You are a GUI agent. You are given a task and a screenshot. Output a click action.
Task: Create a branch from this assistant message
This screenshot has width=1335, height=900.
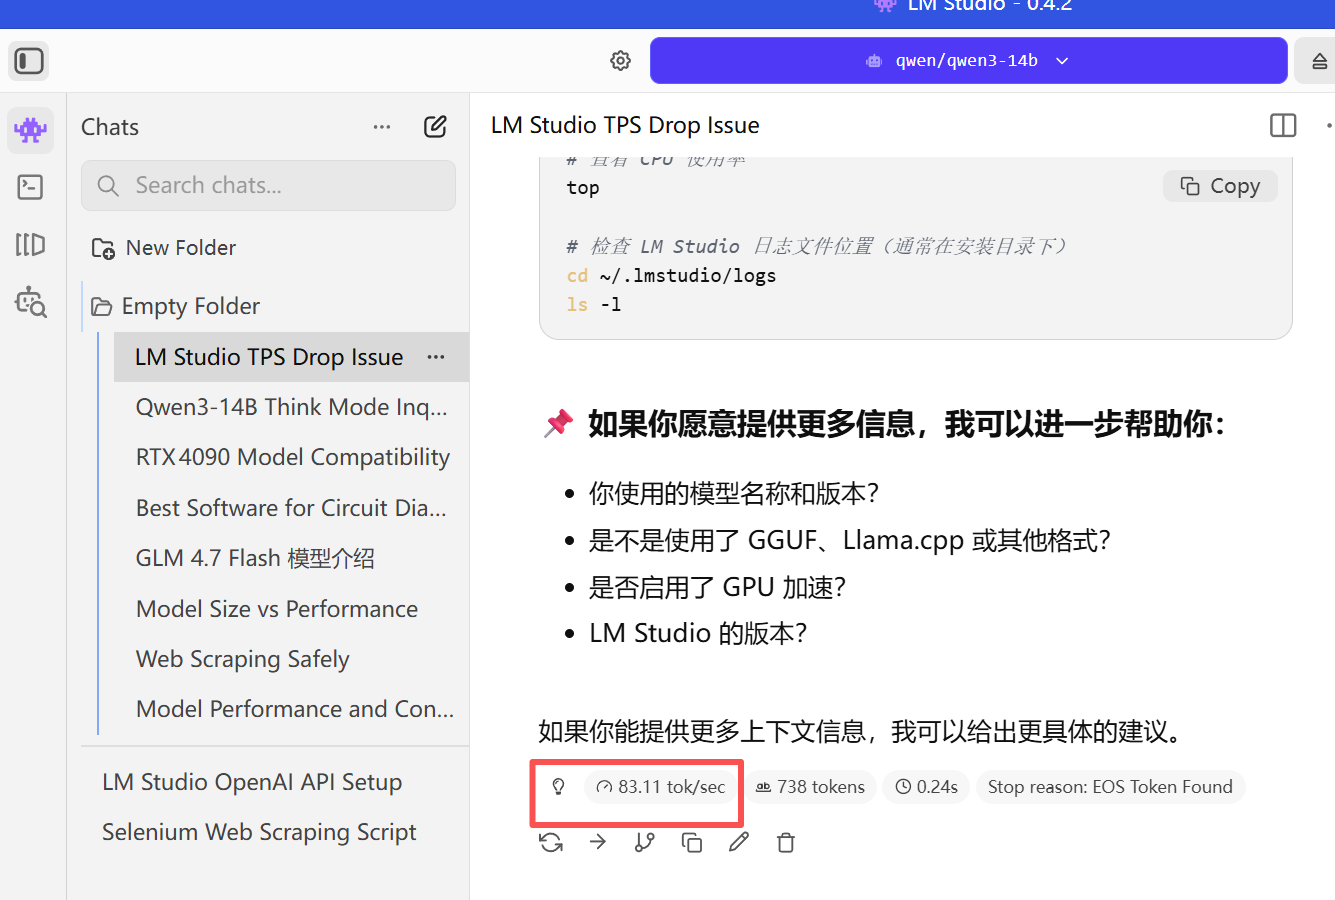coord(645,842)
